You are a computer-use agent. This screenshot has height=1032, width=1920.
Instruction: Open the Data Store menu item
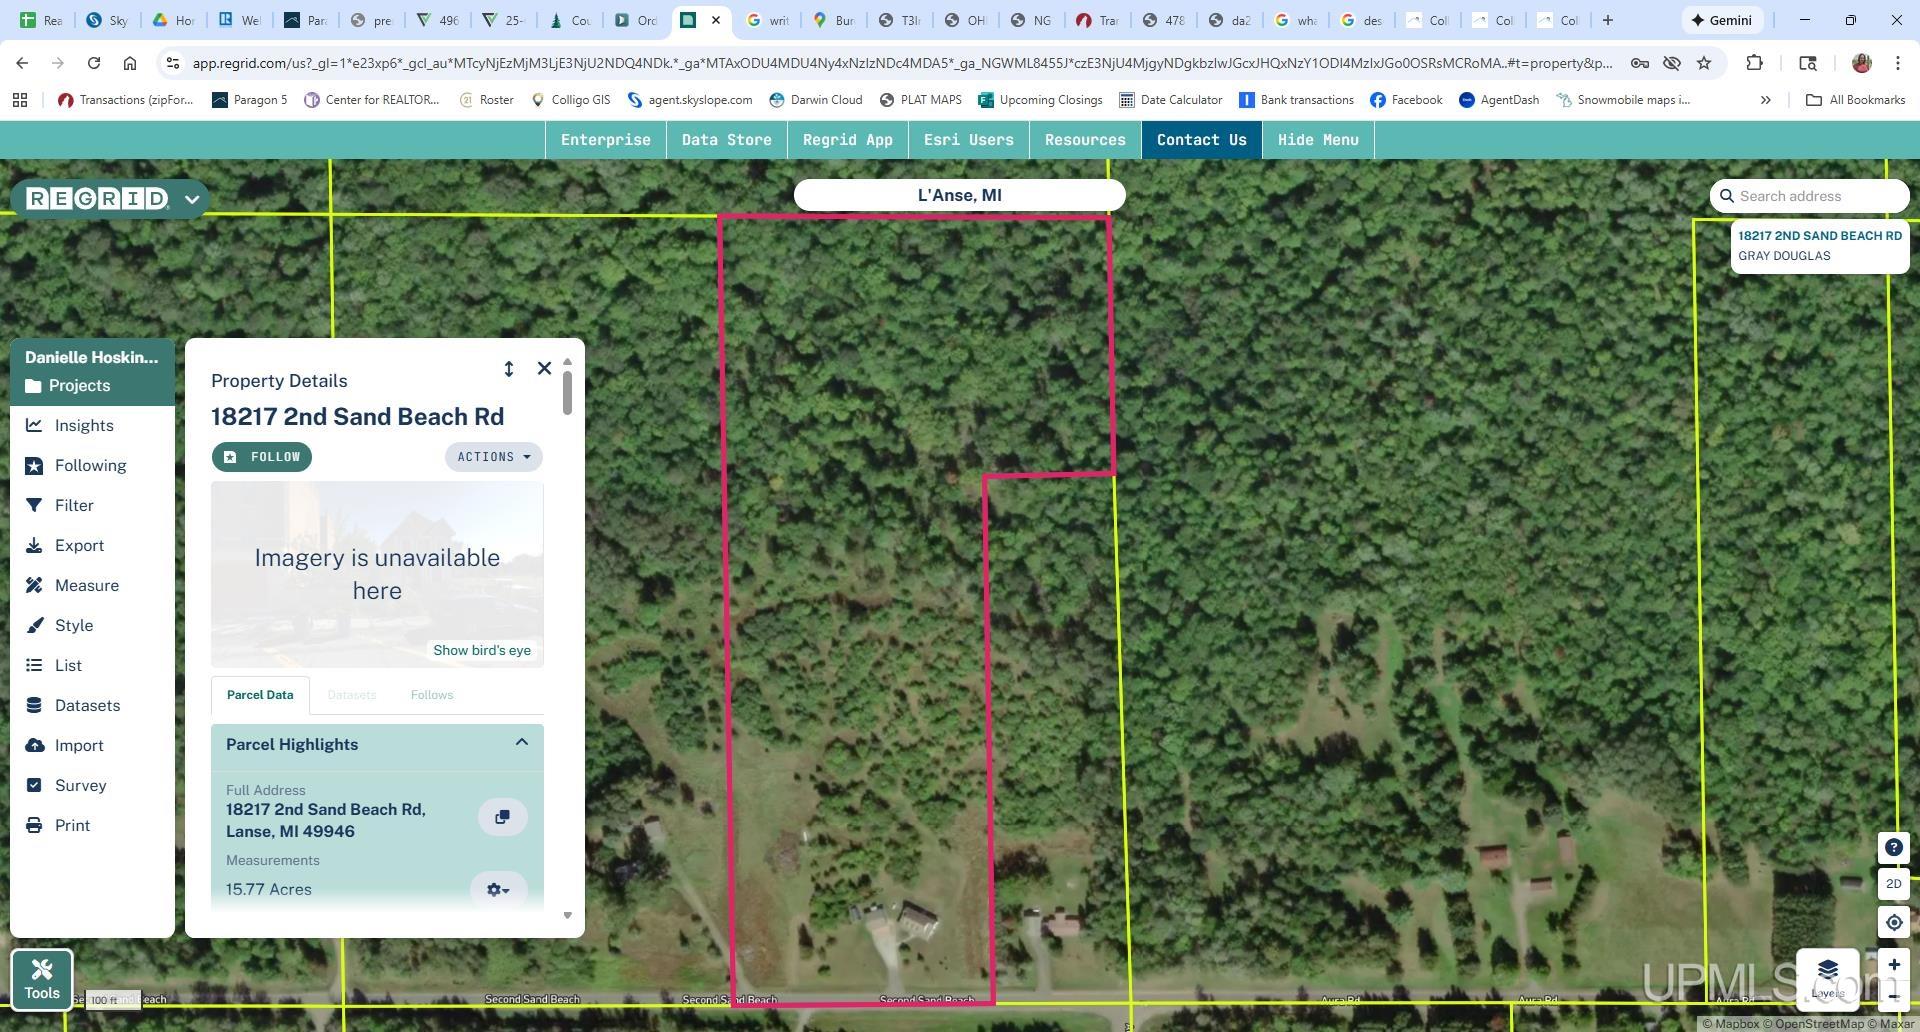pos(726,140)
